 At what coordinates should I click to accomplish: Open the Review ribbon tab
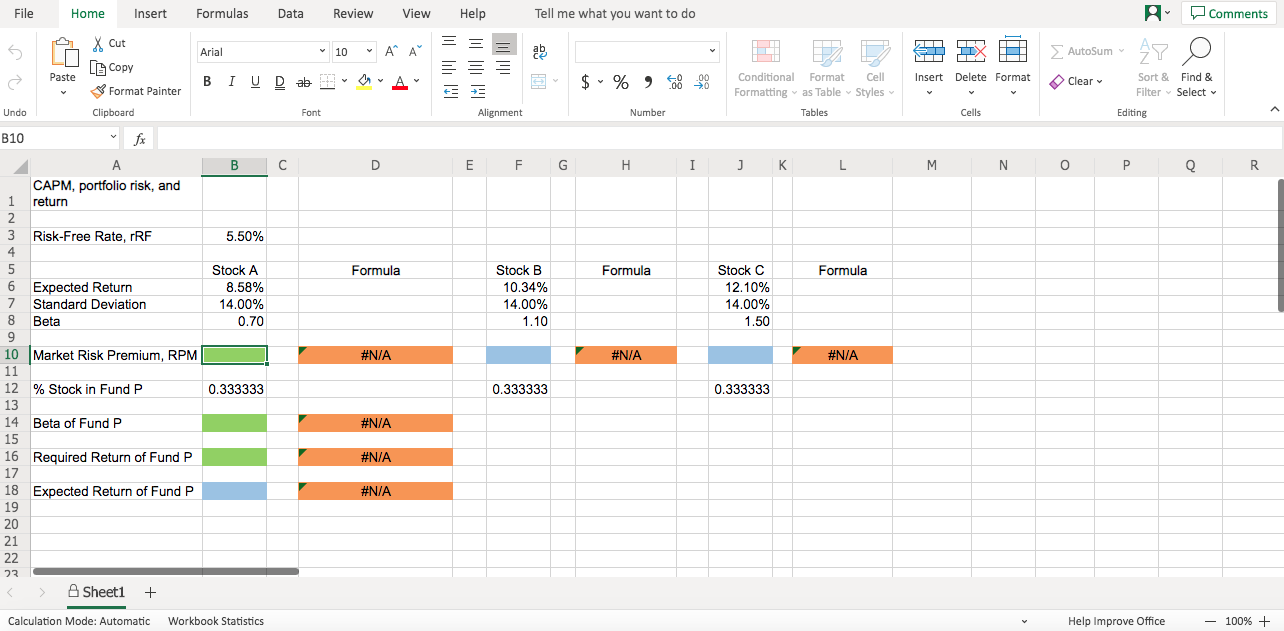tap(352, 14)
